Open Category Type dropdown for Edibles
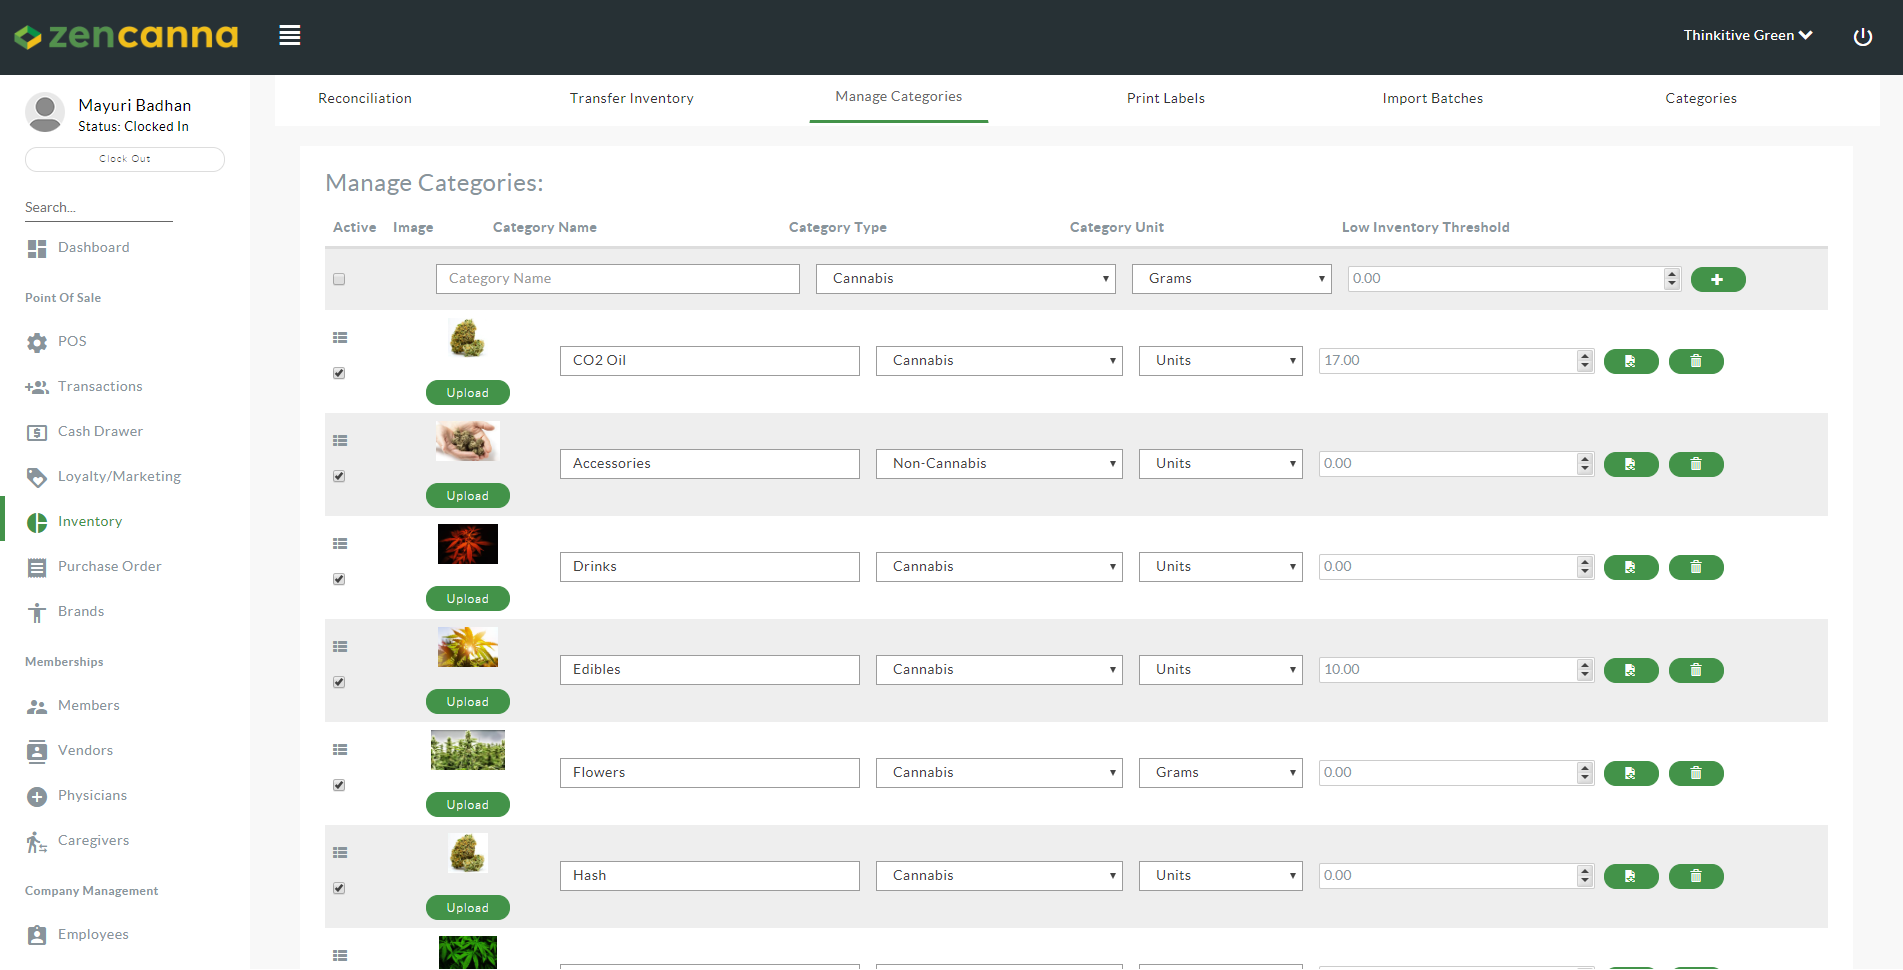This screenshot has height=970, width=1903. pos(999,670)
